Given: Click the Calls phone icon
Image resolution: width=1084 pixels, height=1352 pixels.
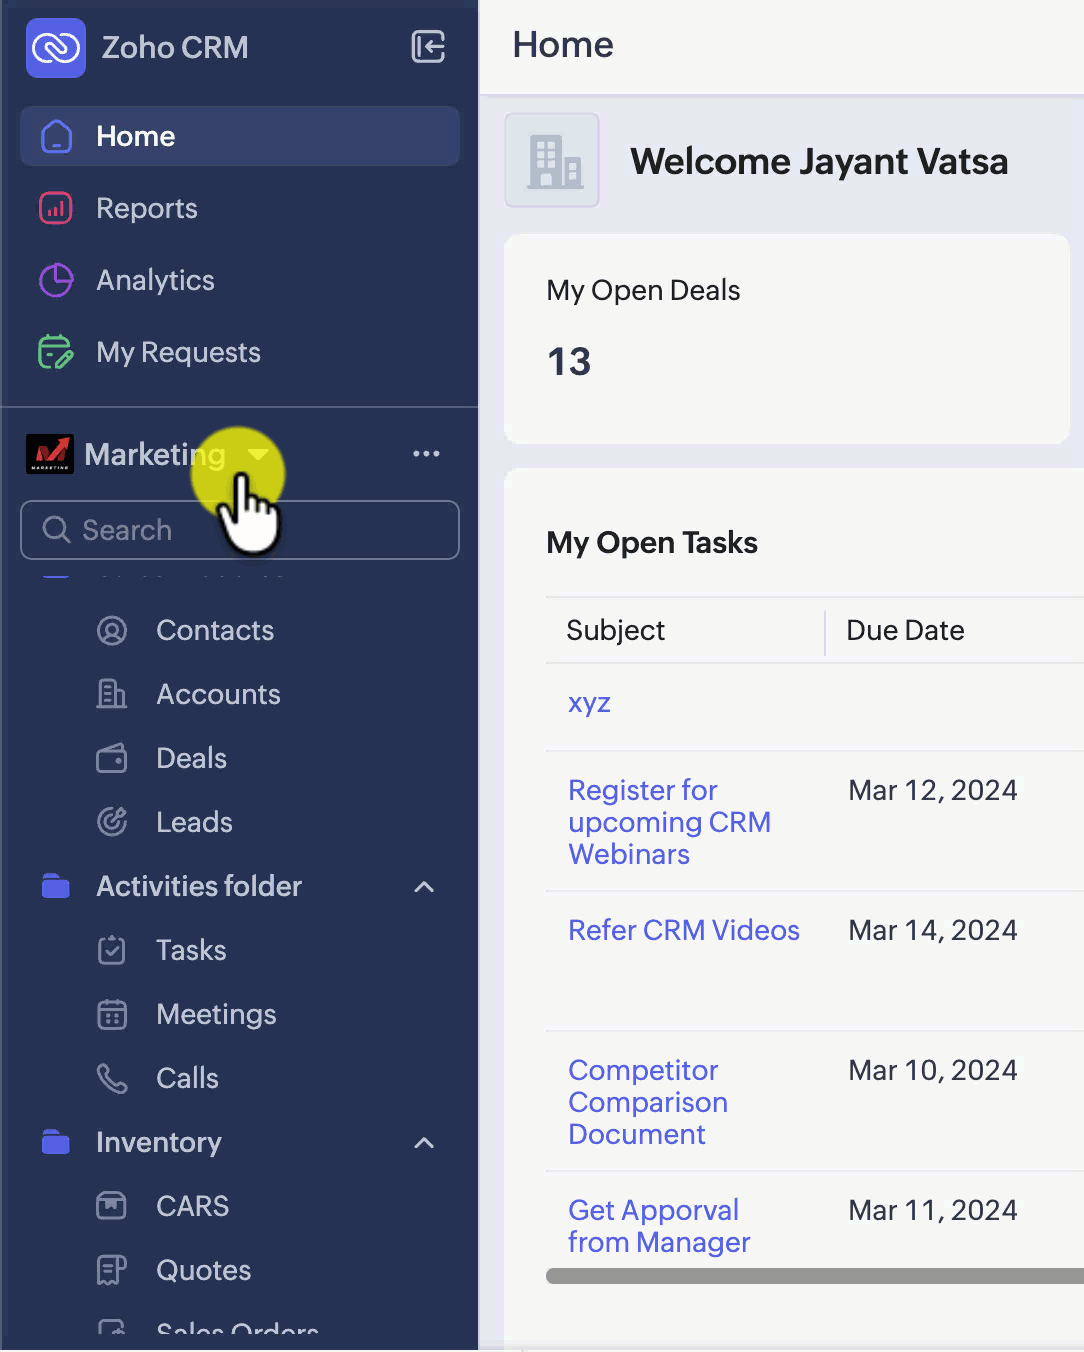Looking at the screenshot, I should [x=112, y=1078].
